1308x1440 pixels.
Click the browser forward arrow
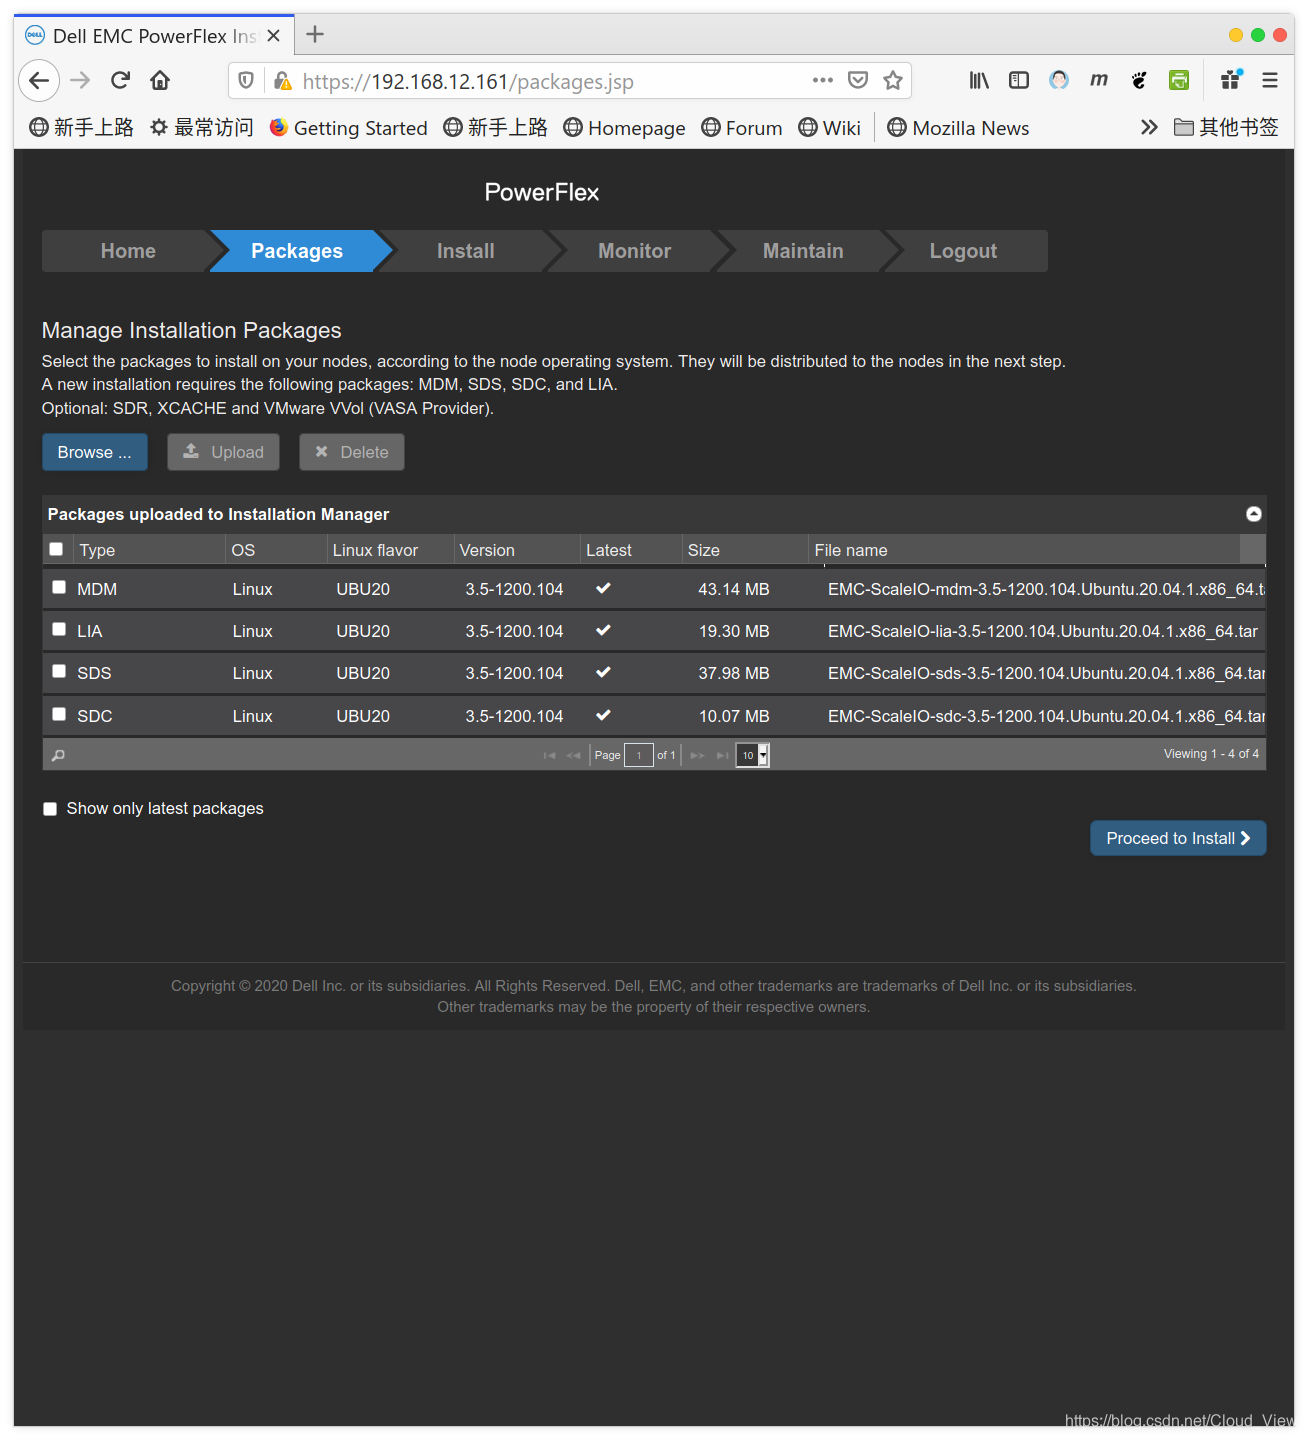click(x=80, y=81)
